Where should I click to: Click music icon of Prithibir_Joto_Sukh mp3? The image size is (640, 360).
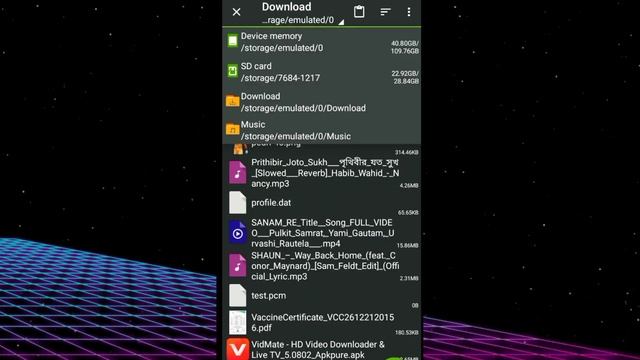pos(237,172)
